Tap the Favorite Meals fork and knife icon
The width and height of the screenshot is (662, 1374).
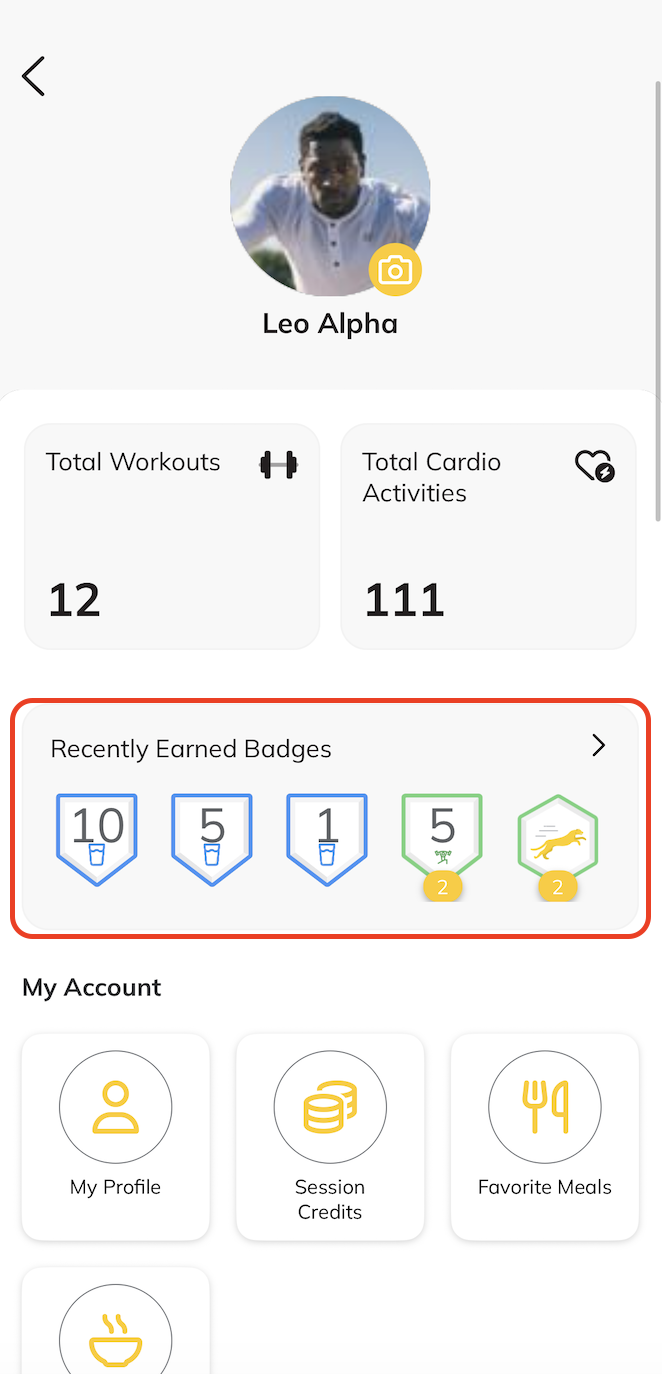coord(545,1107)
